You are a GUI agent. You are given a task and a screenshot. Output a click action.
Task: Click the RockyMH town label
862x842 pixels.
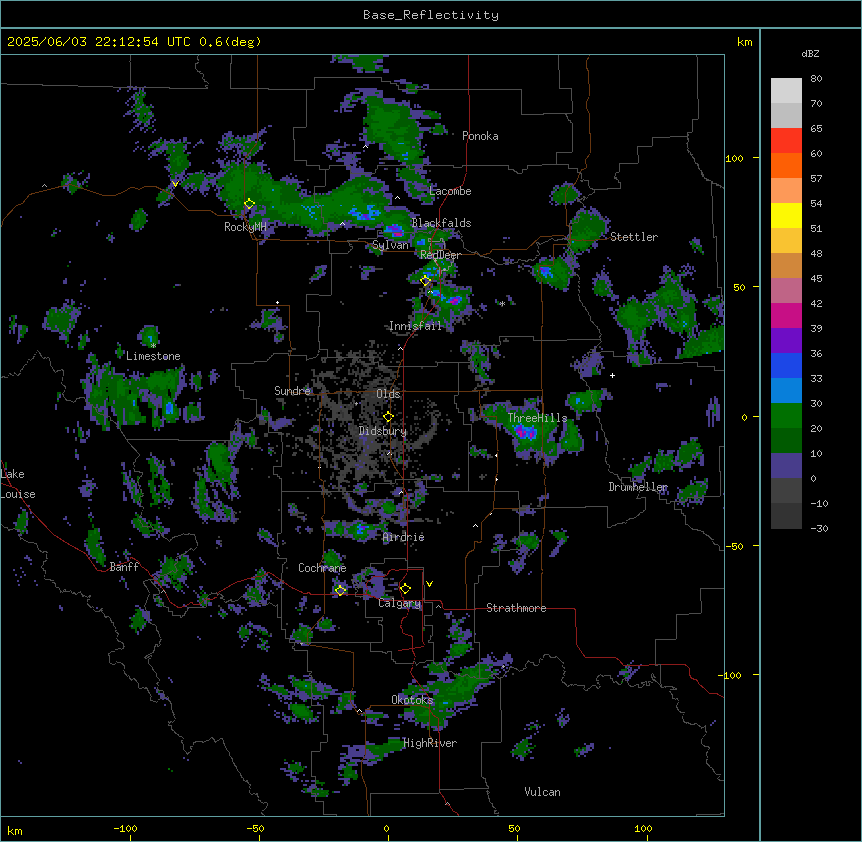[245, 227]
